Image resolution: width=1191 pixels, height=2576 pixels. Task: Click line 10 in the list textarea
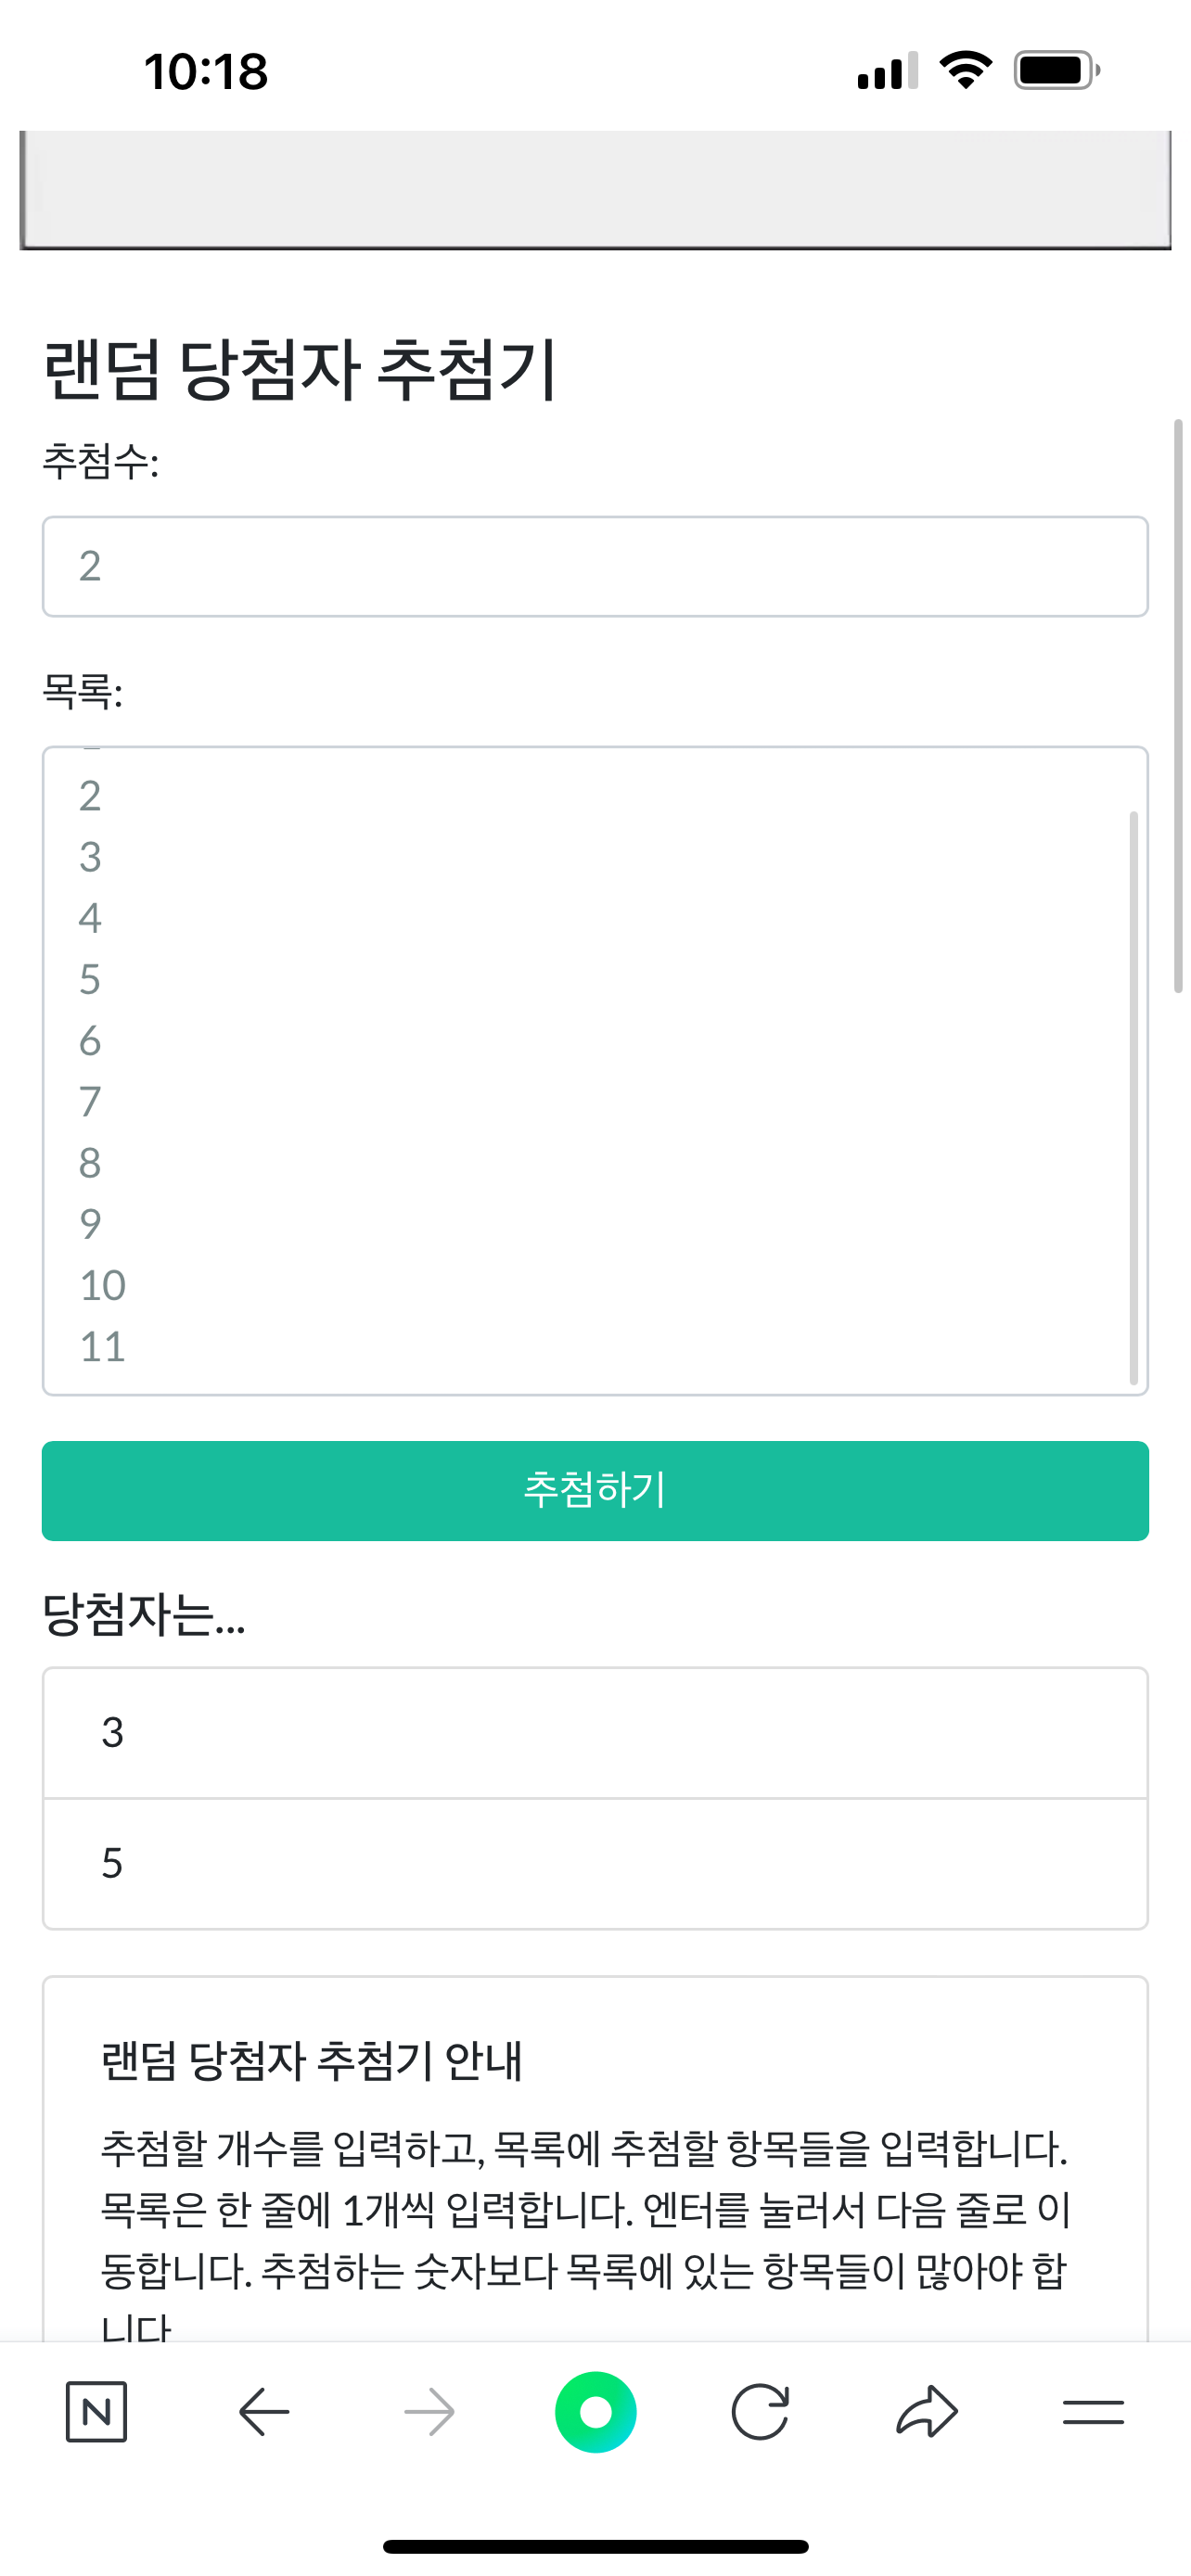(x=103, y=1286)
